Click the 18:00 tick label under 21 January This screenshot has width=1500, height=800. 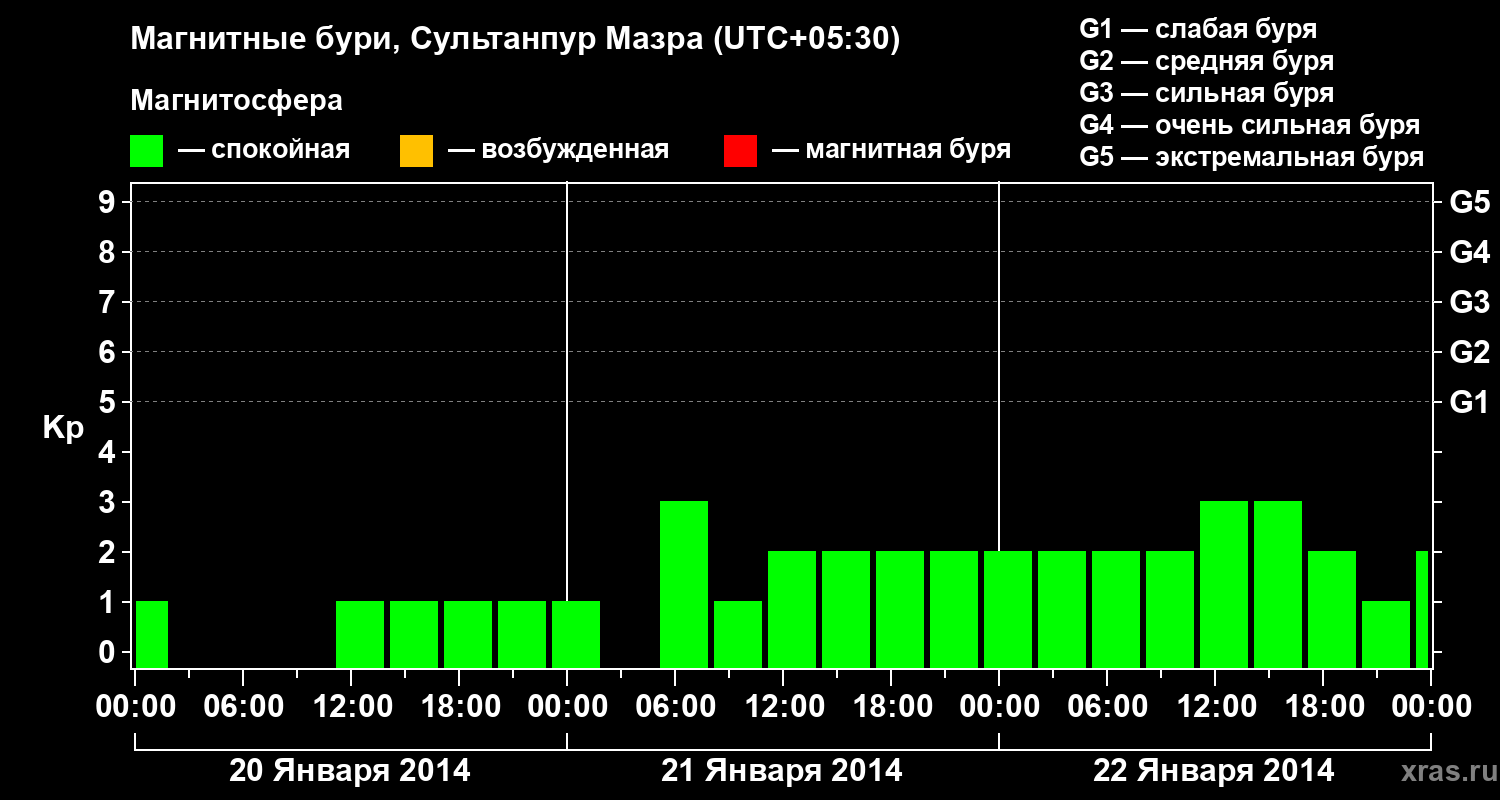[891, 707]
